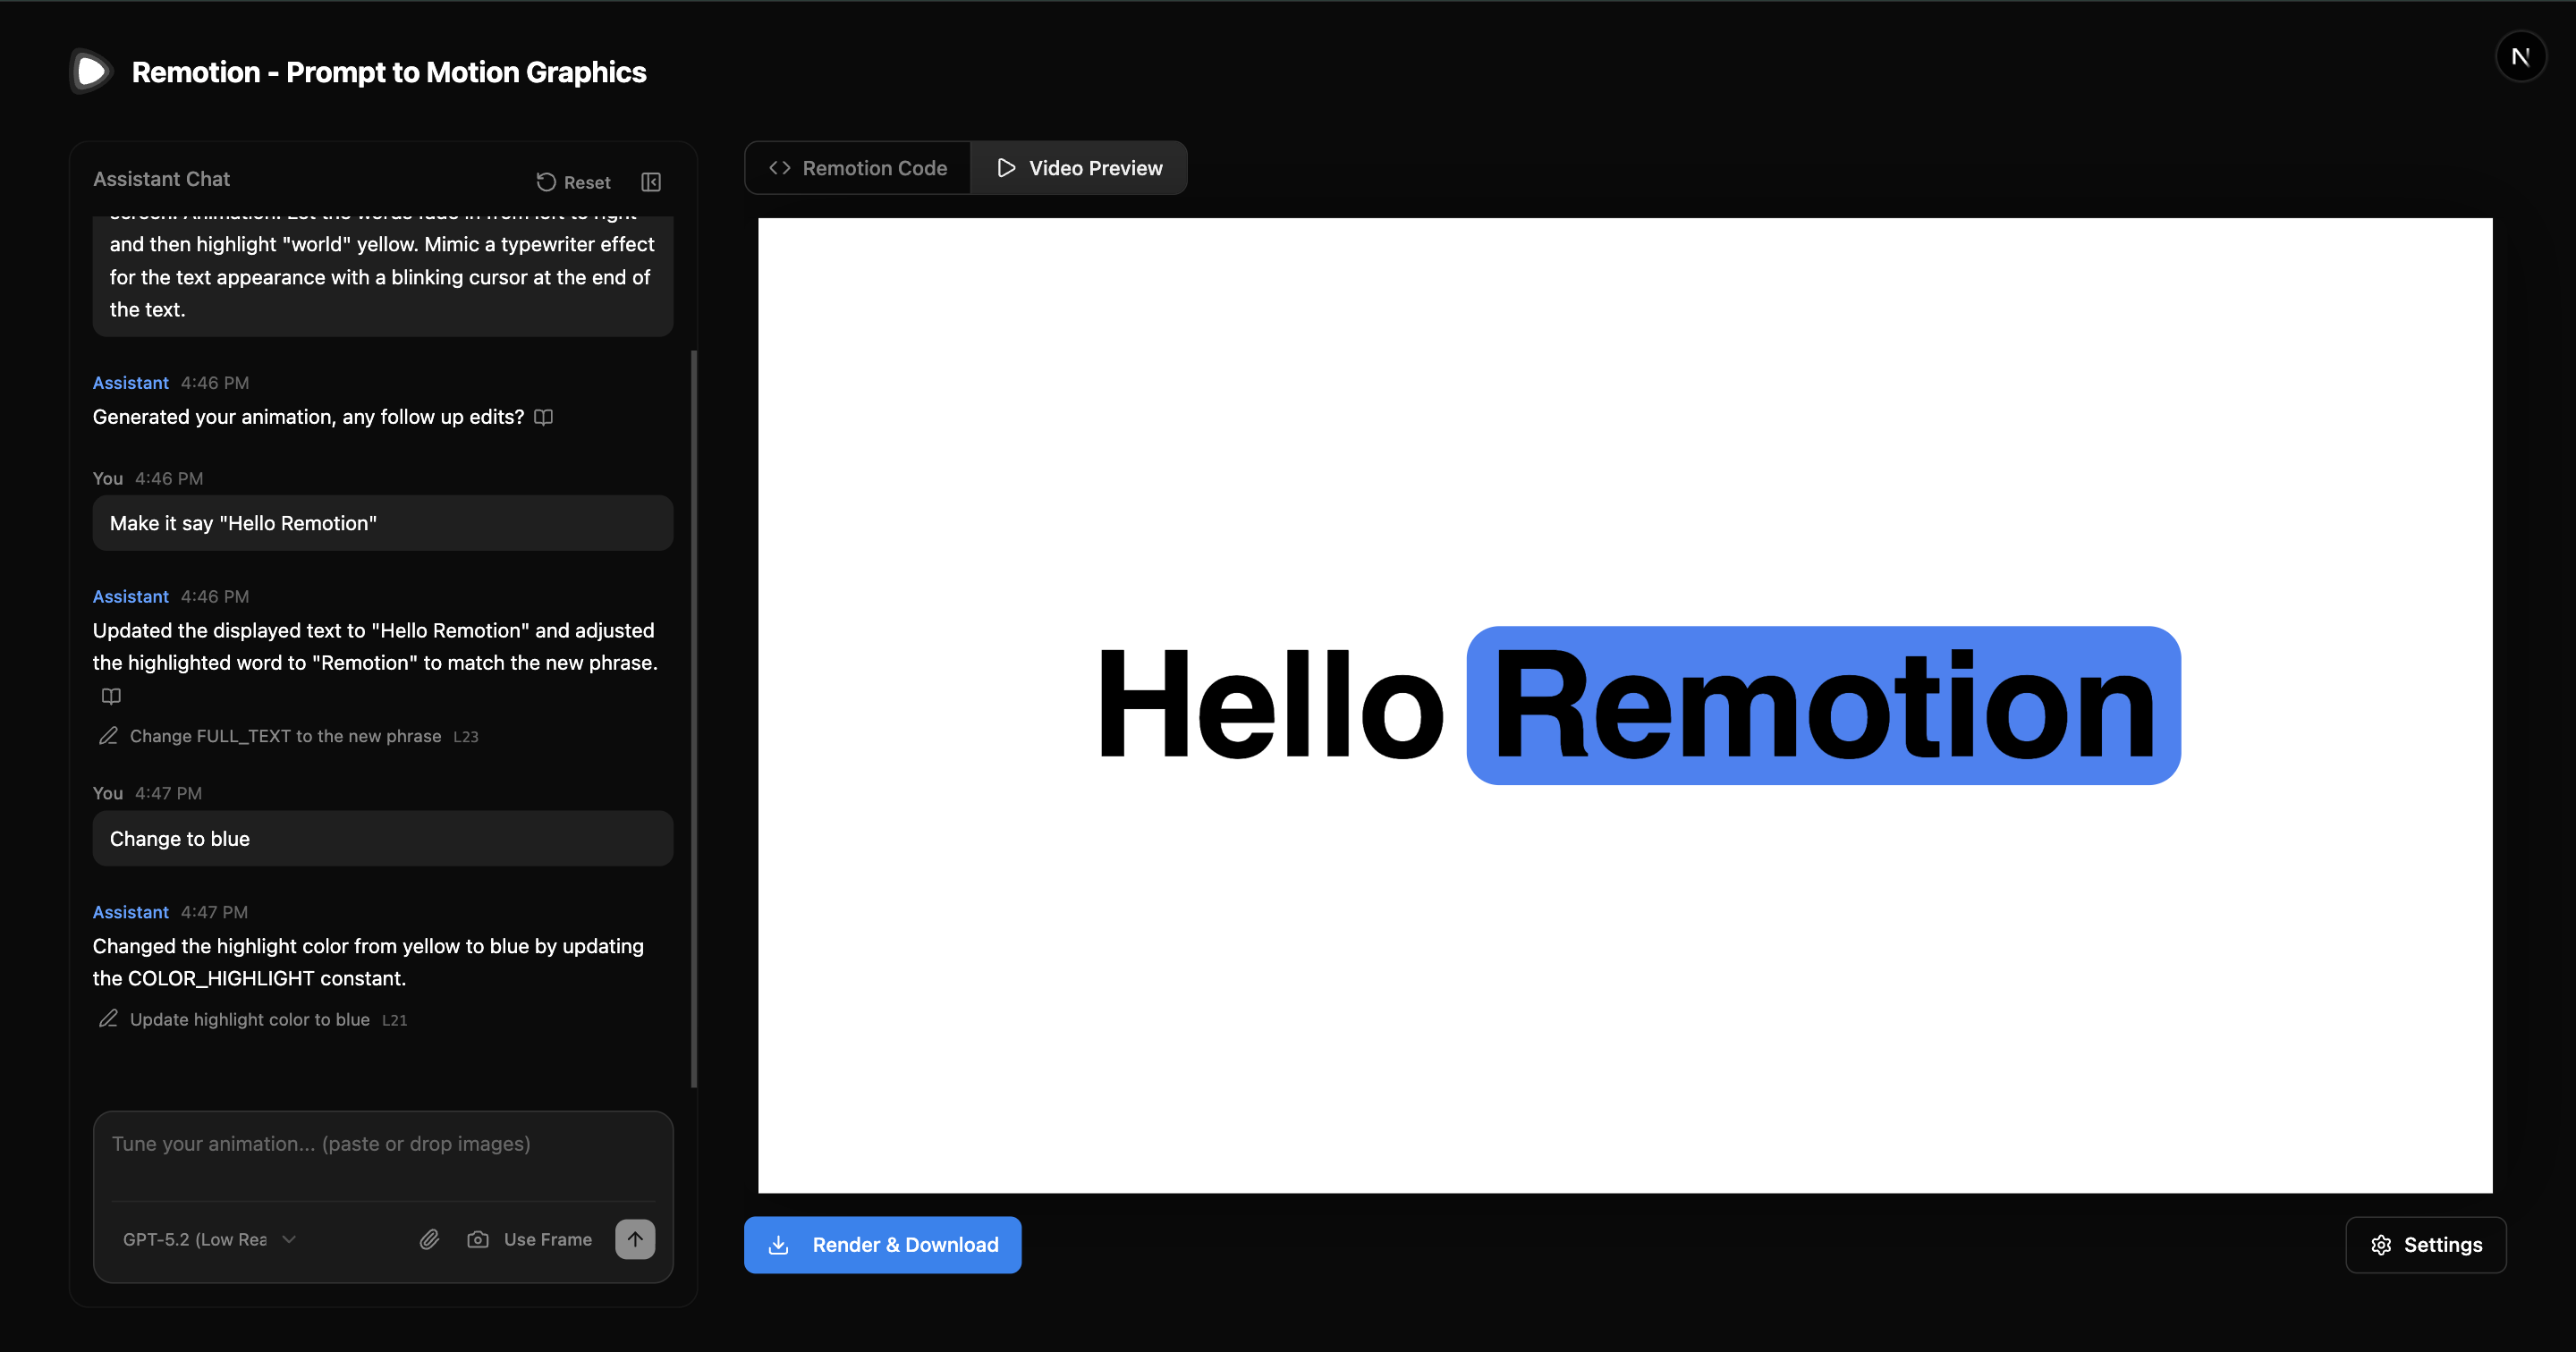
Task: Click the Use Frame camera button
Action: coord(530,1239)
